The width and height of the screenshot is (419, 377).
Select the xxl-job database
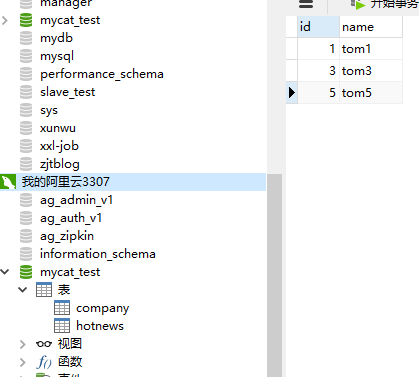pyautogui.click(x=59, y=146)
